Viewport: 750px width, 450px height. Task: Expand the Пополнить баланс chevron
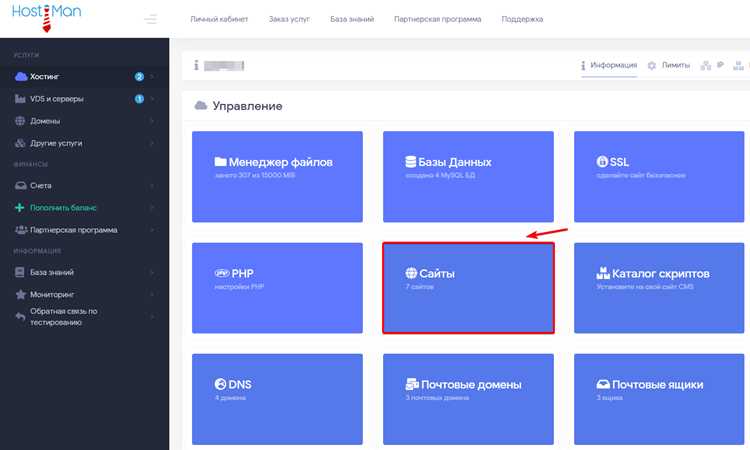click(152, 208)
